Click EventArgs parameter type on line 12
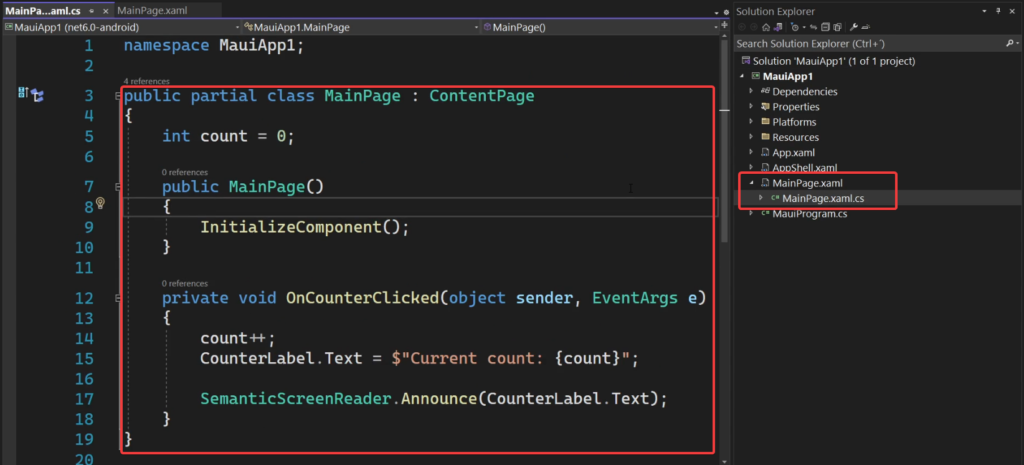Screen dimensions: 1024x465 coord(635,298)
